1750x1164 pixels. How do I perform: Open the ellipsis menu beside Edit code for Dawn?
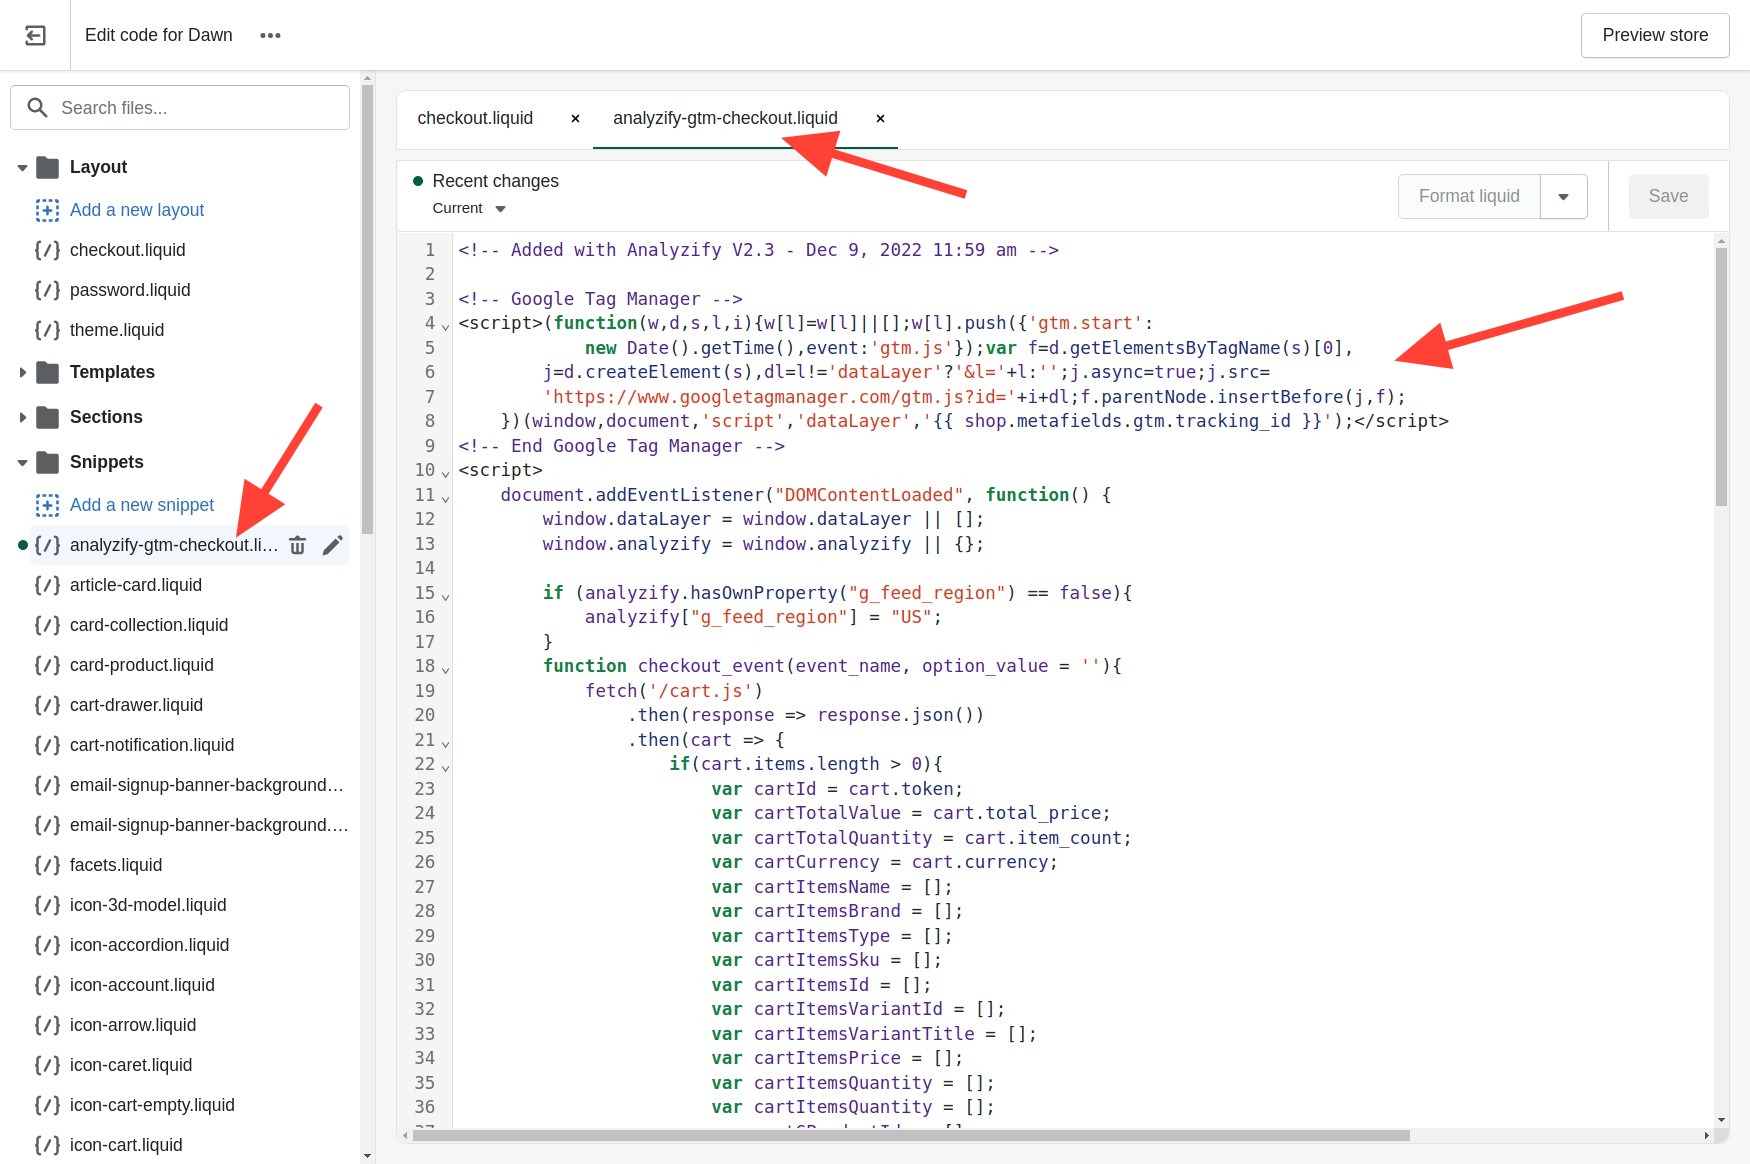[x=270, y=35]
